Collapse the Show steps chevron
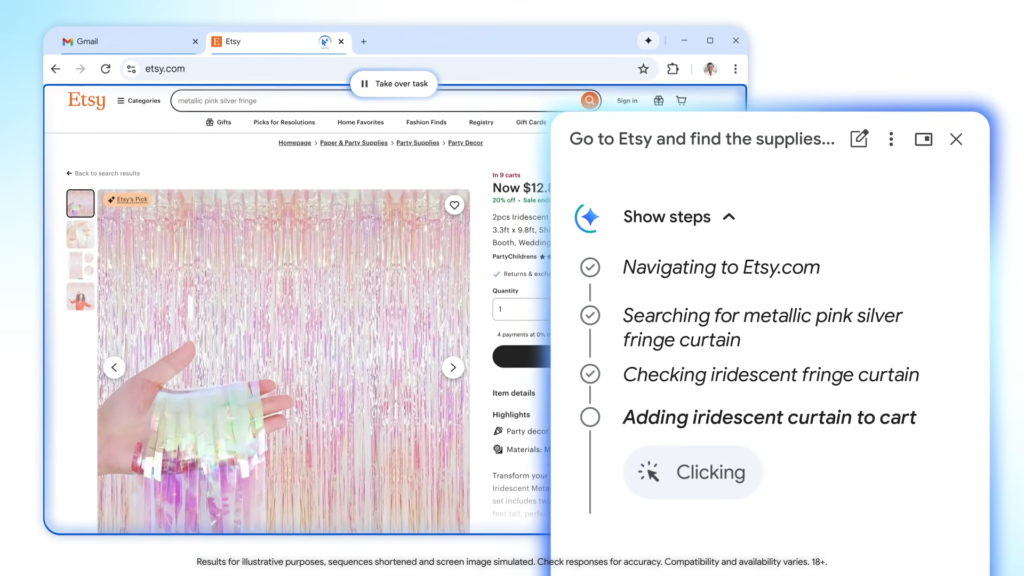 click(729, 217)
